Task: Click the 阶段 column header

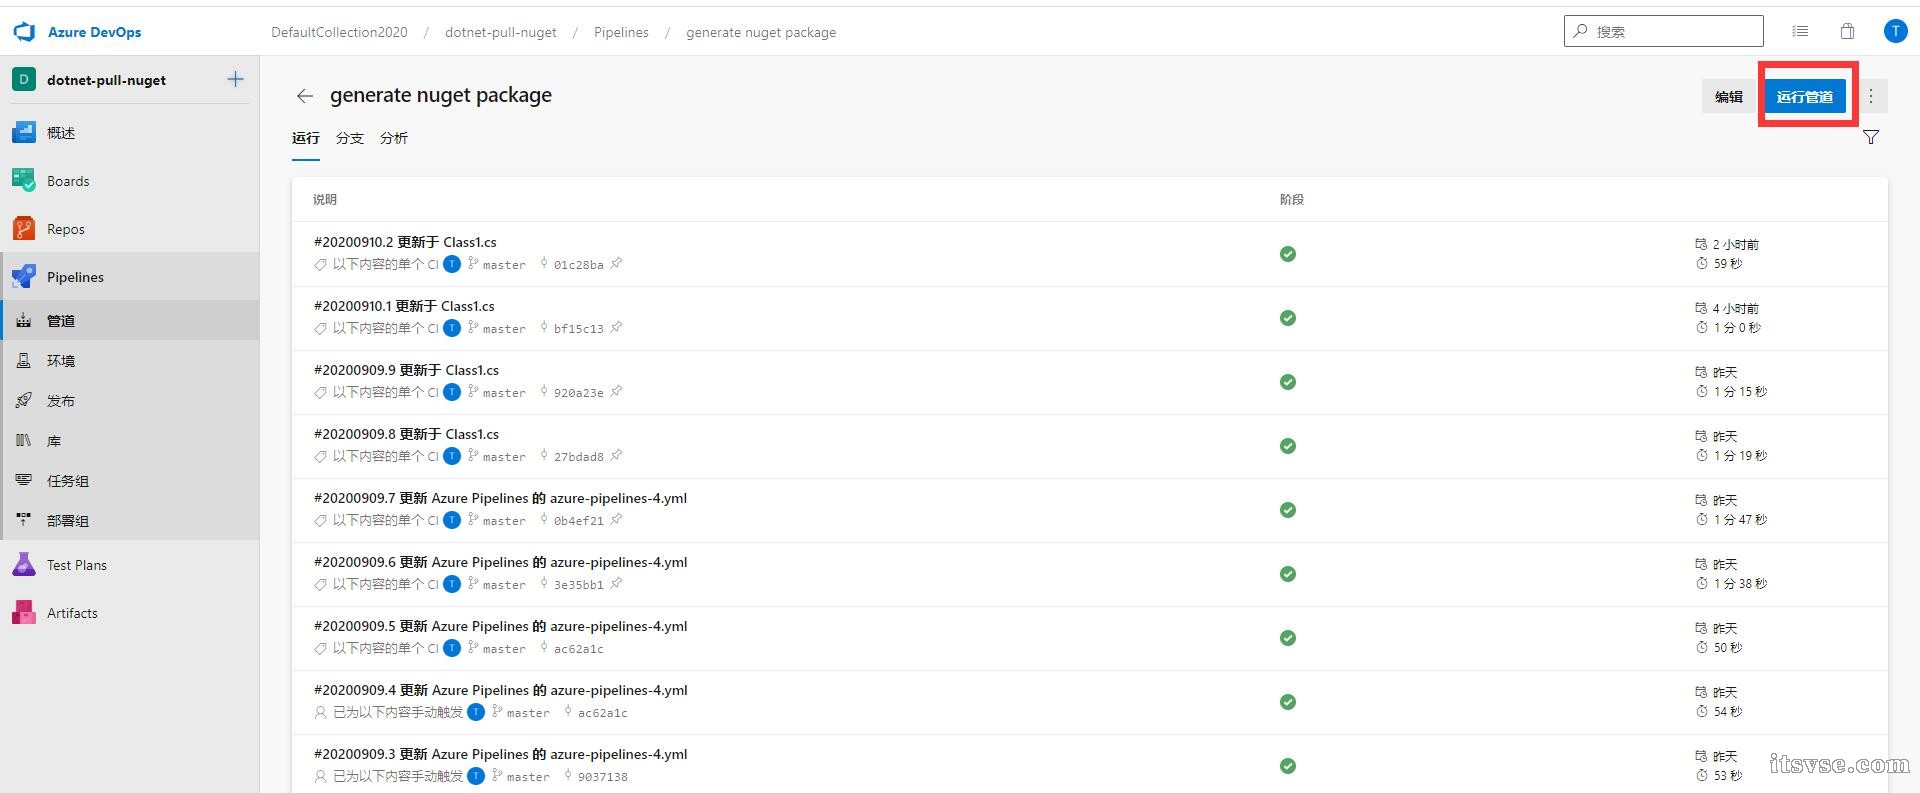Action: (x=1292, y=200)
